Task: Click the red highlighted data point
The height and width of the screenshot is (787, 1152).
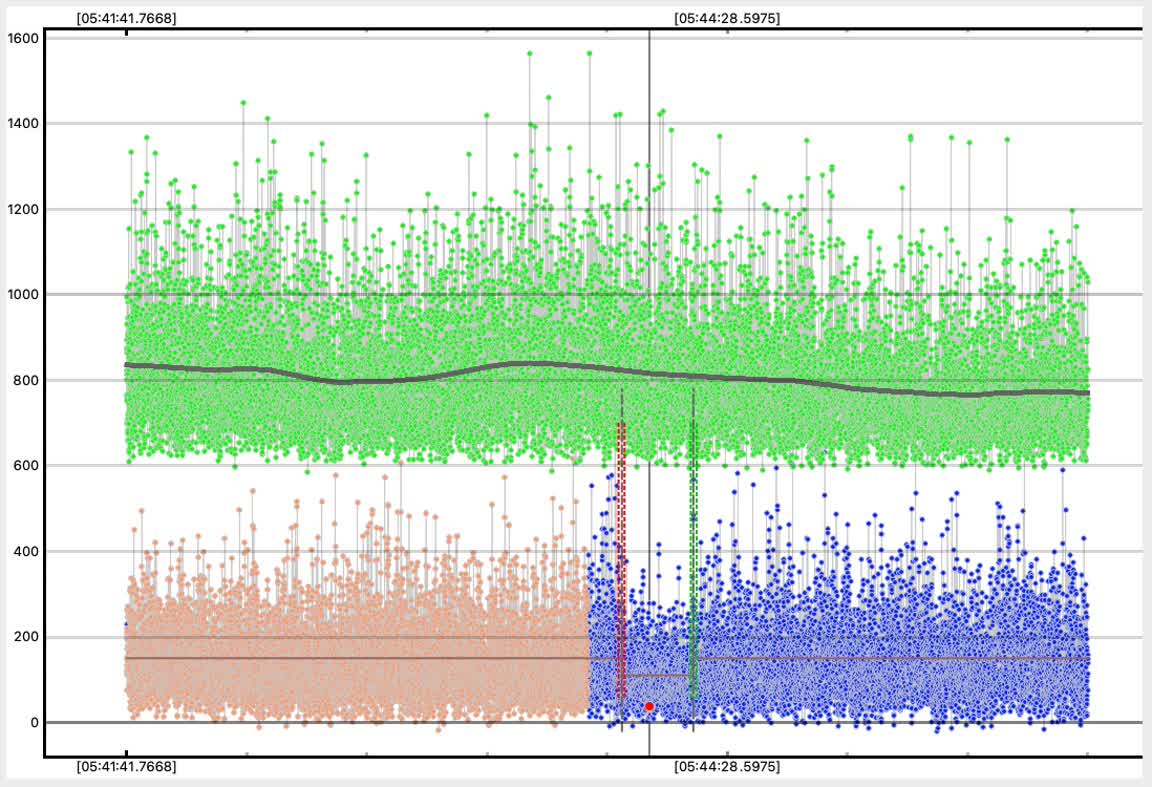Action: point(649,706)
